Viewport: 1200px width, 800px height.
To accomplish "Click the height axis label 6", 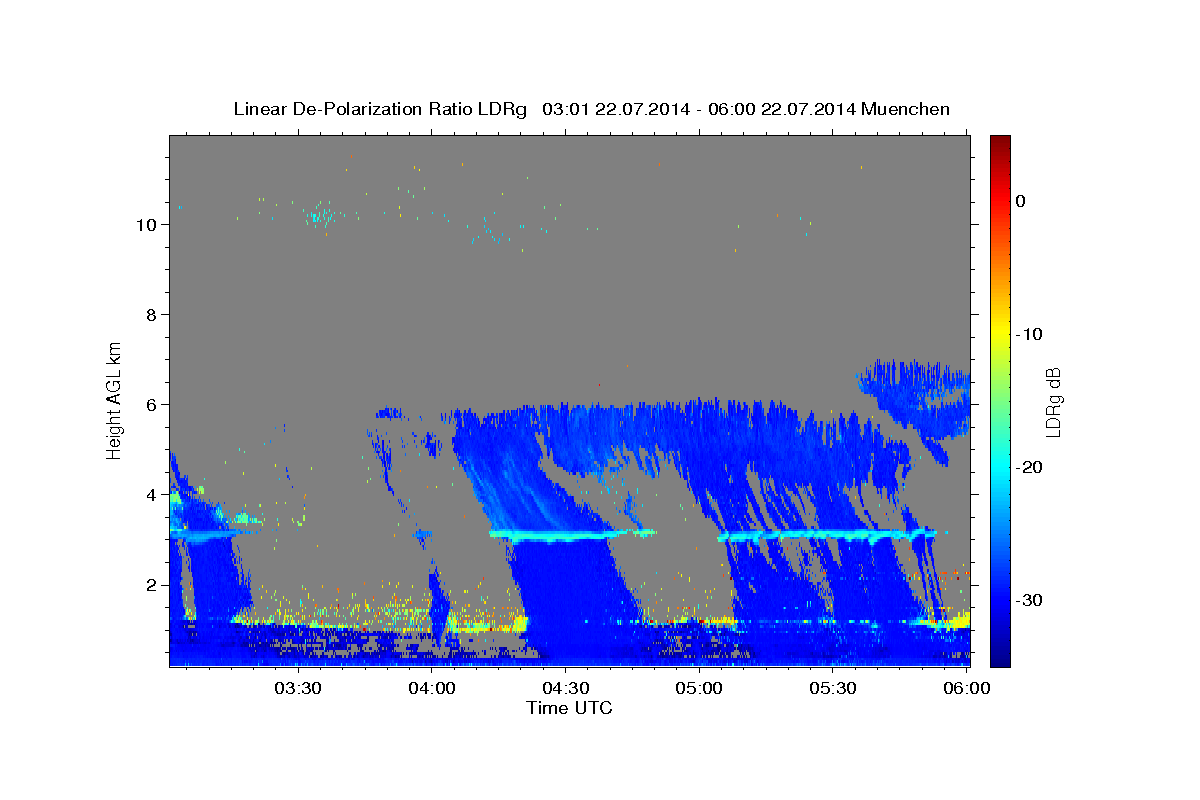I will [x=150, y=405].
